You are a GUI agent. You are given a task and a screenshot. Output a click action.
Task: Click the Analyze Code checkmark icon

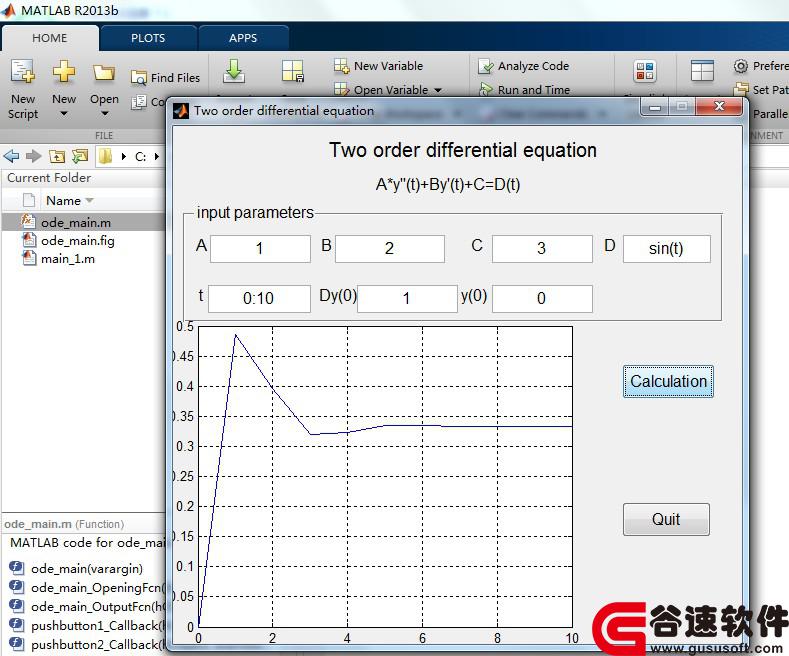(x=486, y=66)
